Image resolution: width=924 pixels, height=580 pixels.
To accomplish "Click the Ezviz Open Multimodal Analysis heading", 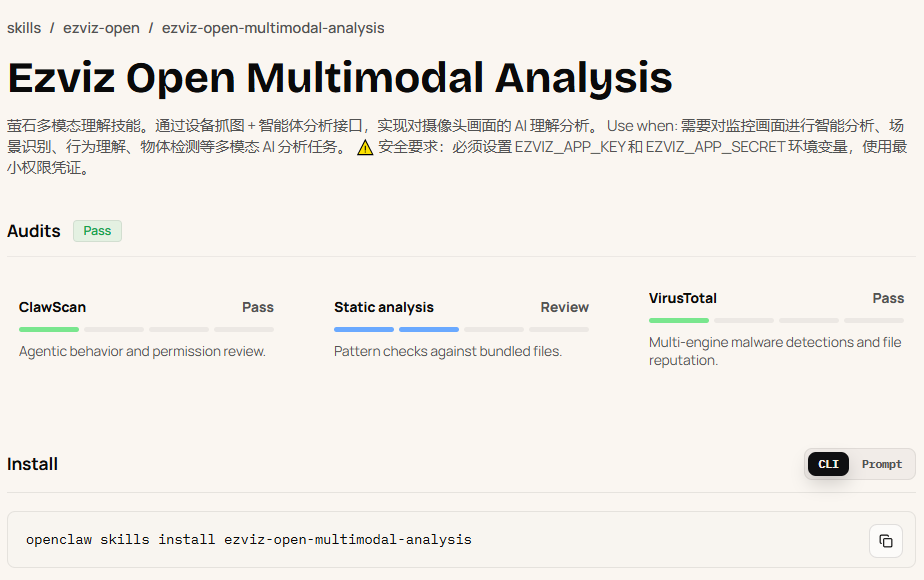I will point(339,77).
